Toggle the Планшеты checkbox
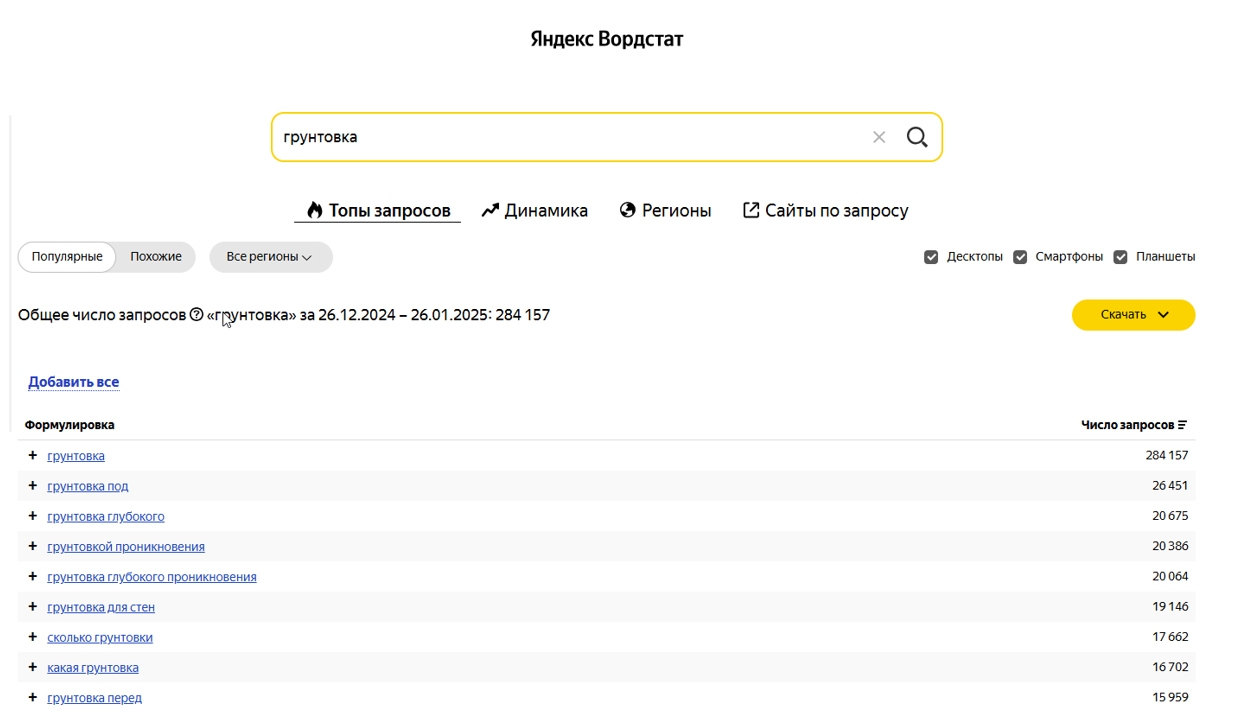 [x=1121, y=258]
